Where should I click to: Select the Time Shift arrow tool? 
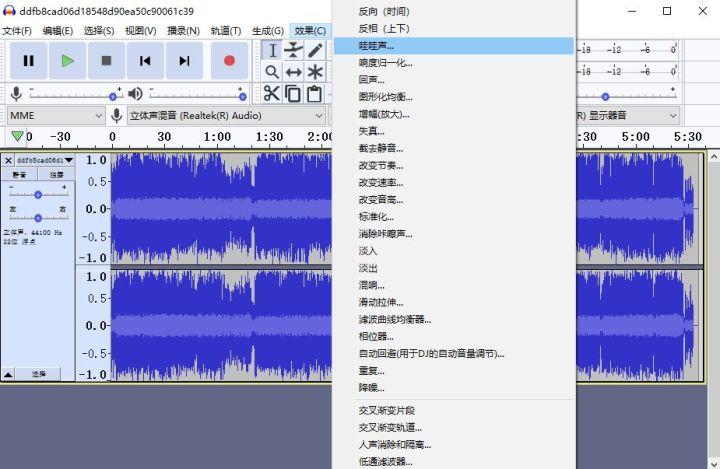click(293, 72)
